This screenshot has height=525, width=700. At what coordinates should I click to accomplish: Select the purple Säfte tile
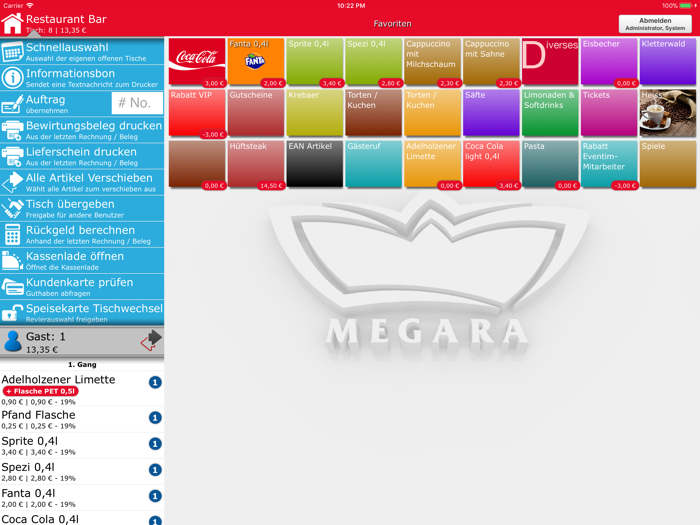coord(491,113)
